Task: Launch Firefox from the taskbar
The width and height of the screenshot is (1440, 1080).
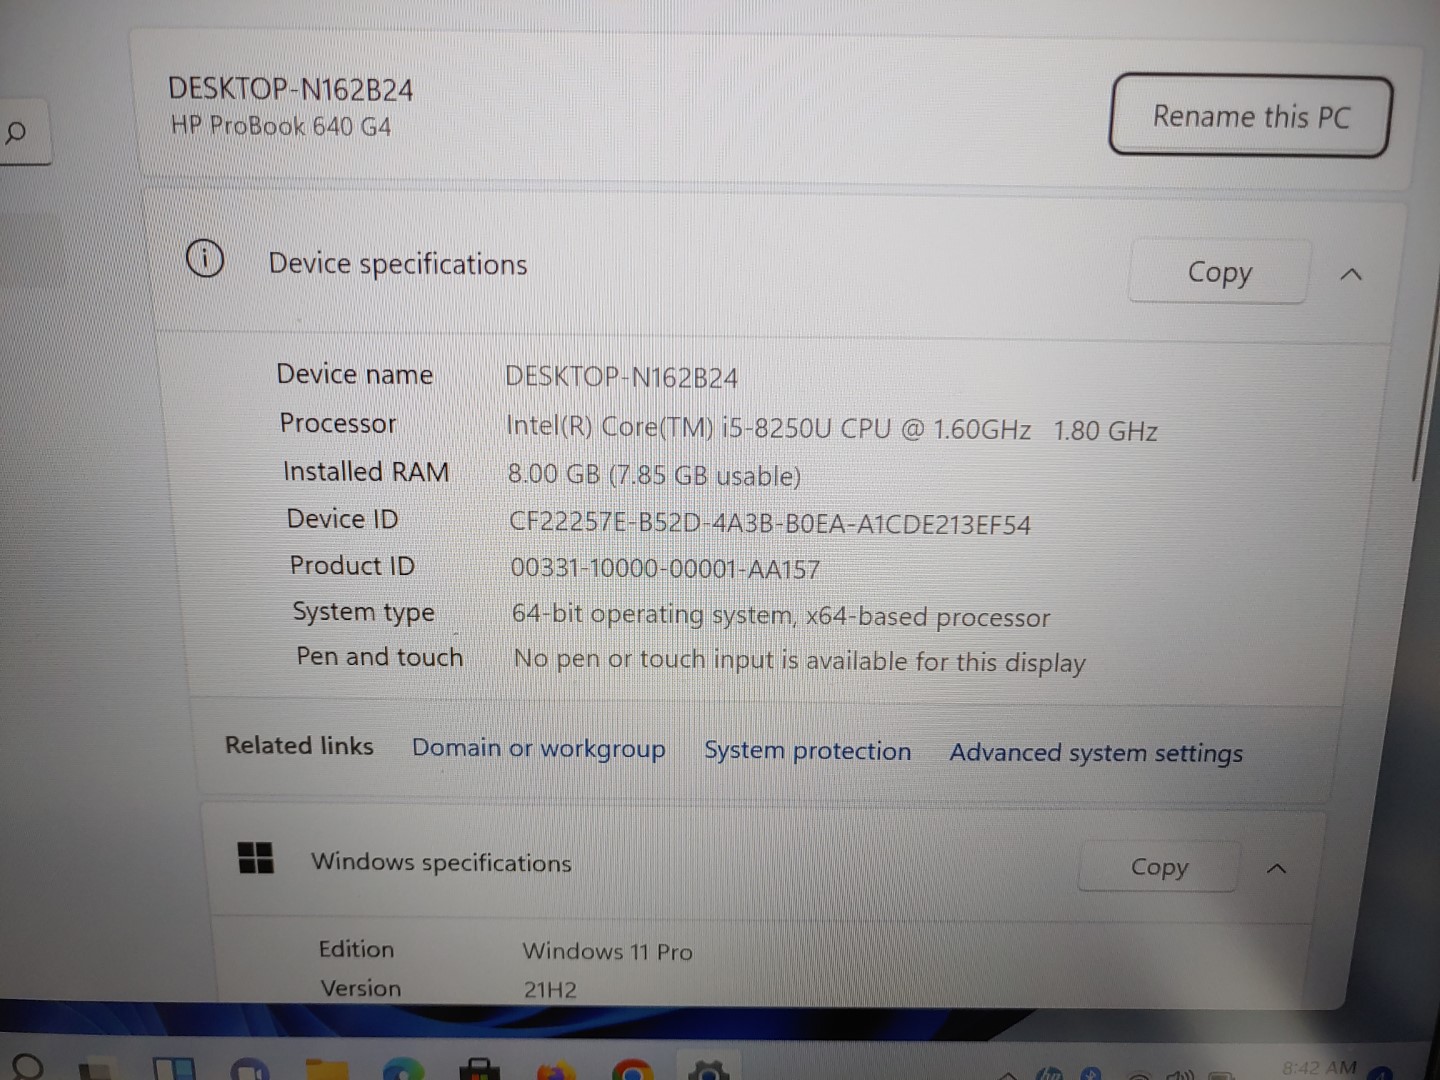Action: click(x=556, y=1069)
